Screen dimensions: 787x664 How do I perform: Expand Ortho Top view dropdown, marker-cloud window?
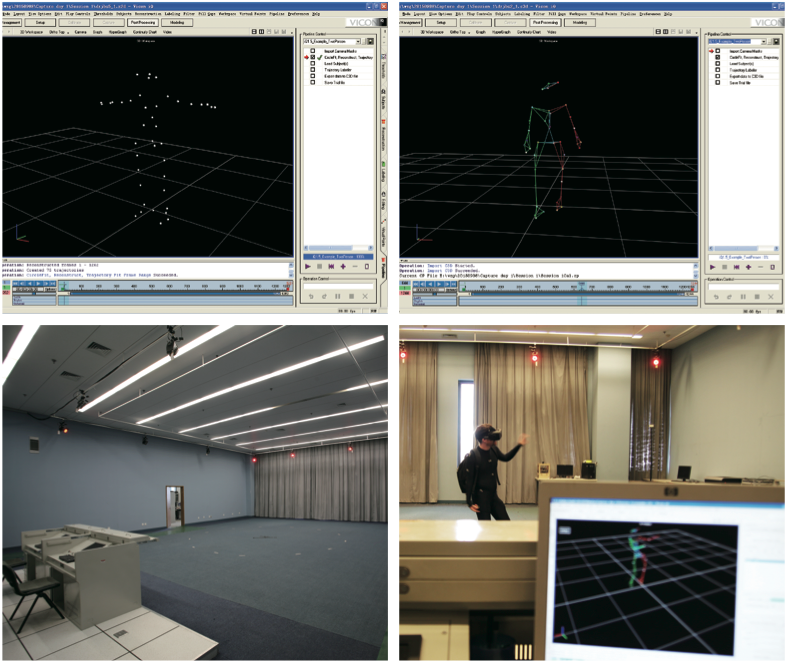68,32
